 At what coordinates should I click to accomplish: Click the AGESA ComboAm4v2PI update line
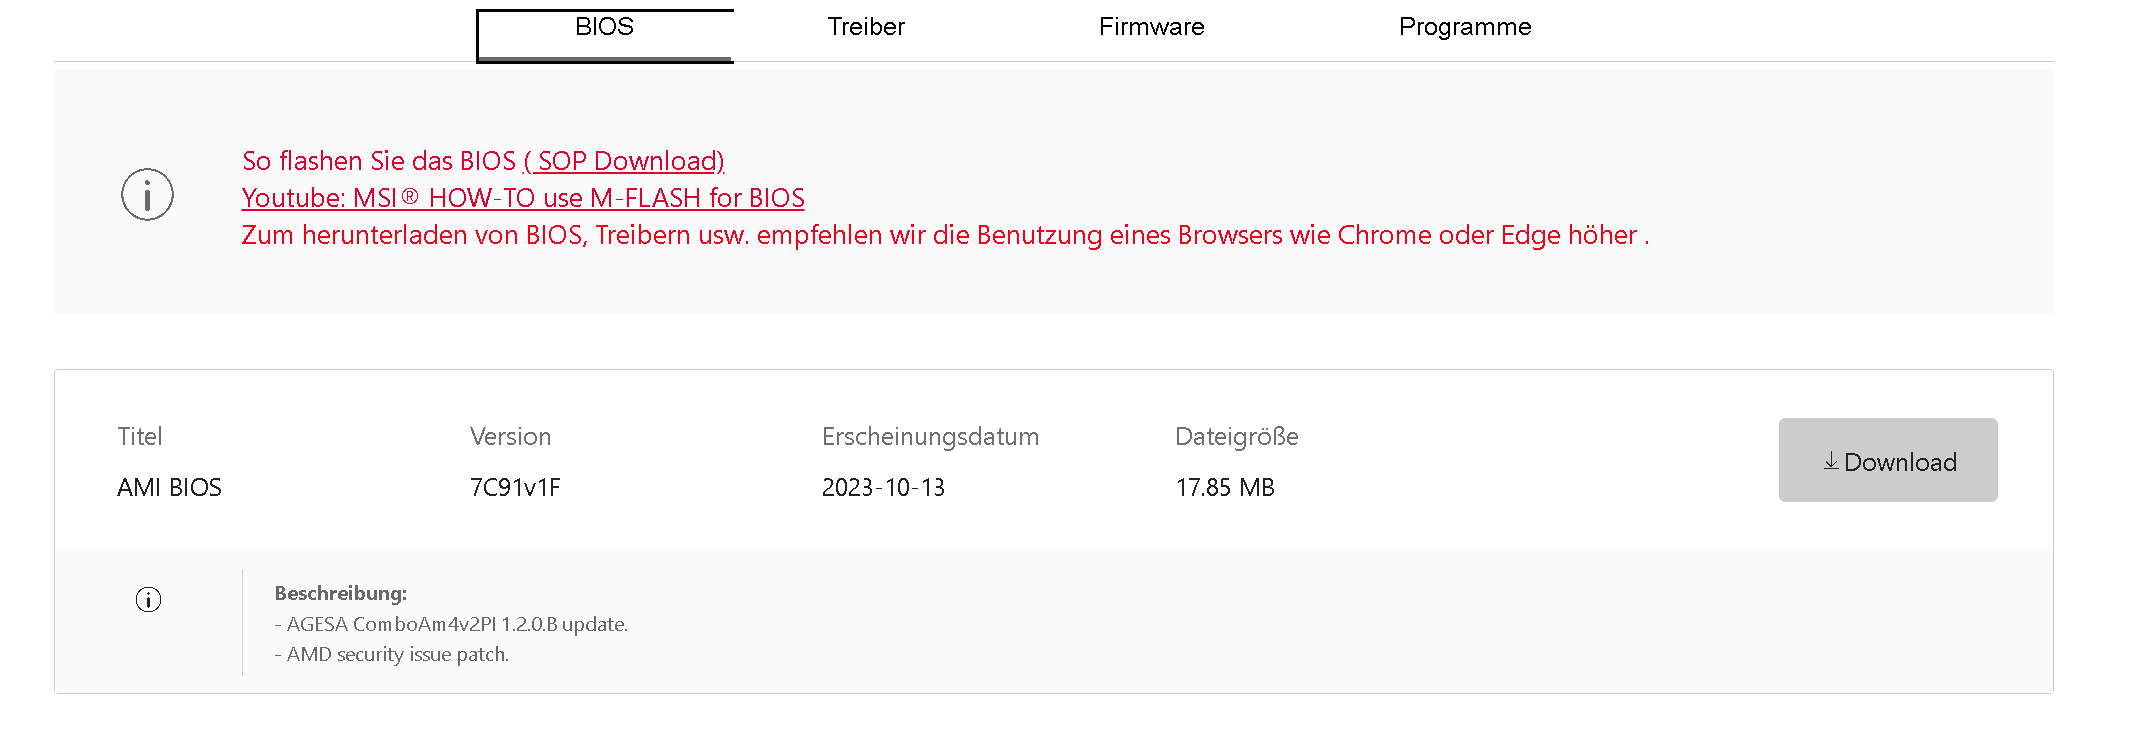tap(451, 624)
